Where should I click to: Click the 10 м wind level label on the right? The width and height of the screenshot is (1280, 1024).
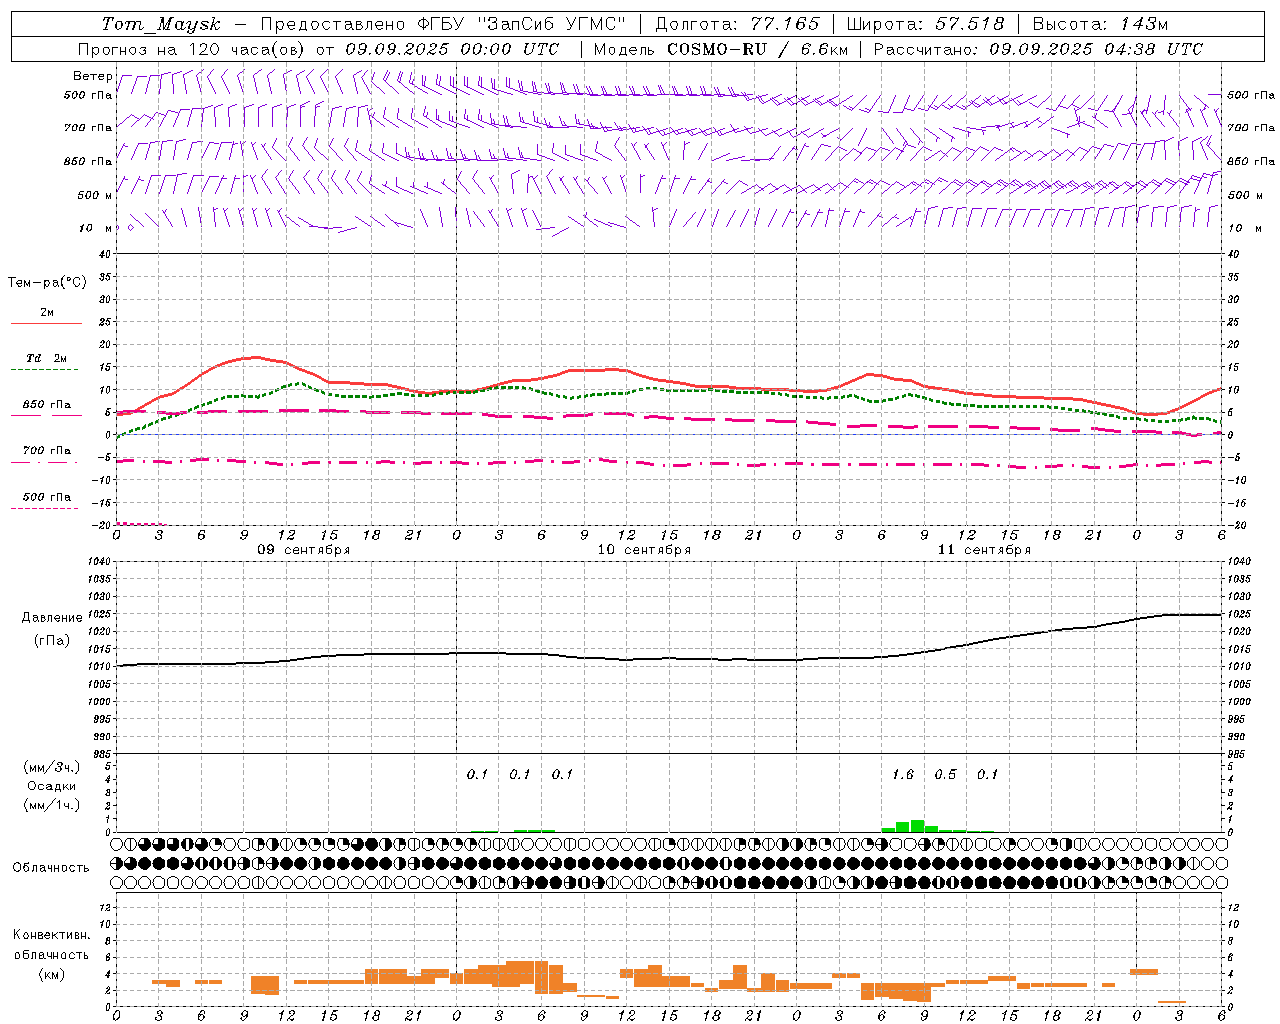pyautogui.click(x=1244, y=228)
